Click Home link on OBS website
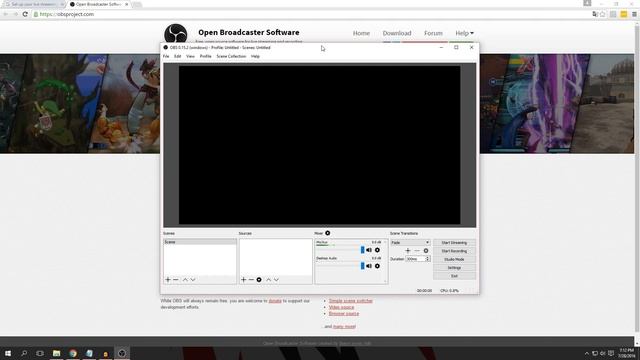Image resolution: width=640 pixels, height=360 pixels. [x=361, y=33]
